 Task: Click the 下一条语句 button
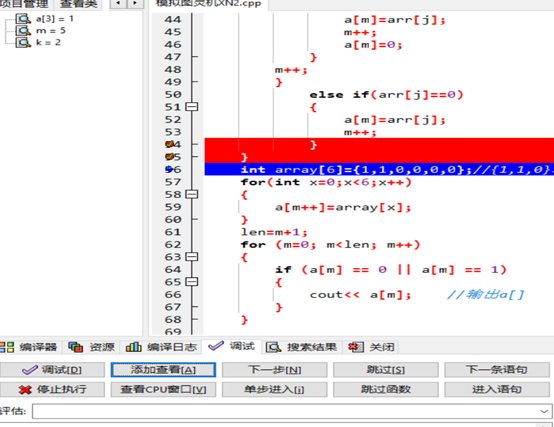[x=497, y=370]
